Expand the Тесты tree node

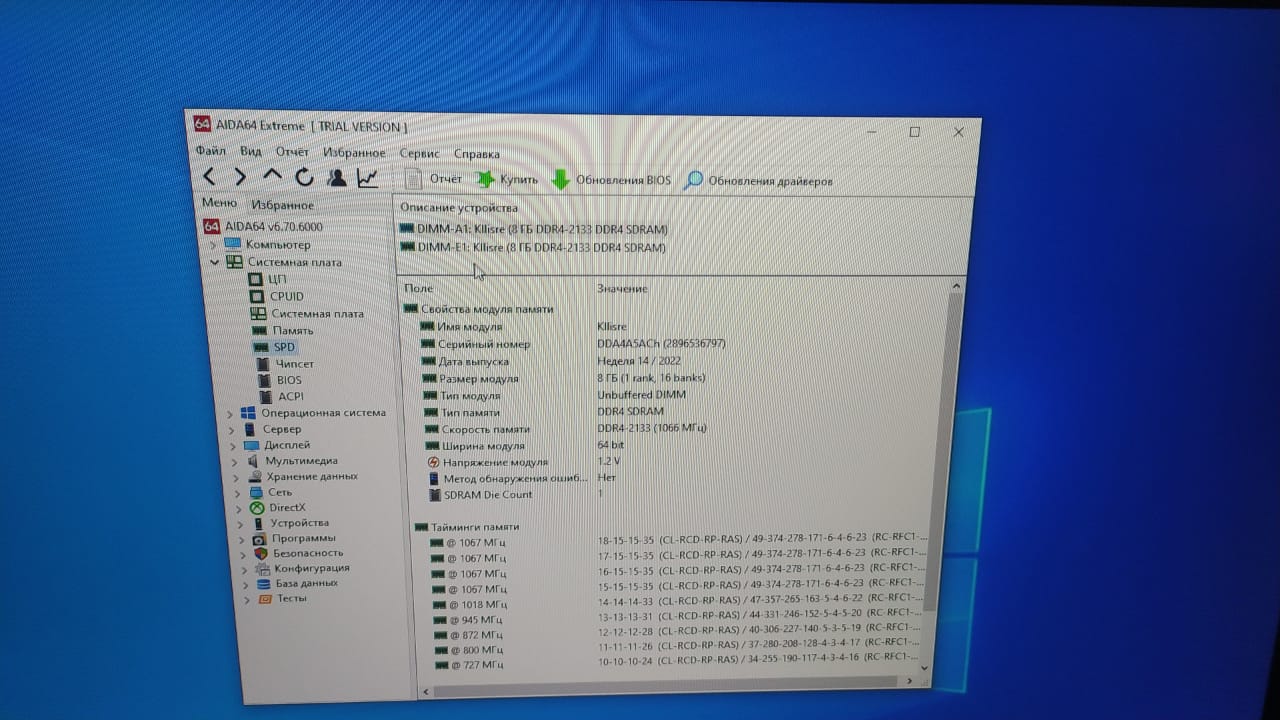pos(247,599)
